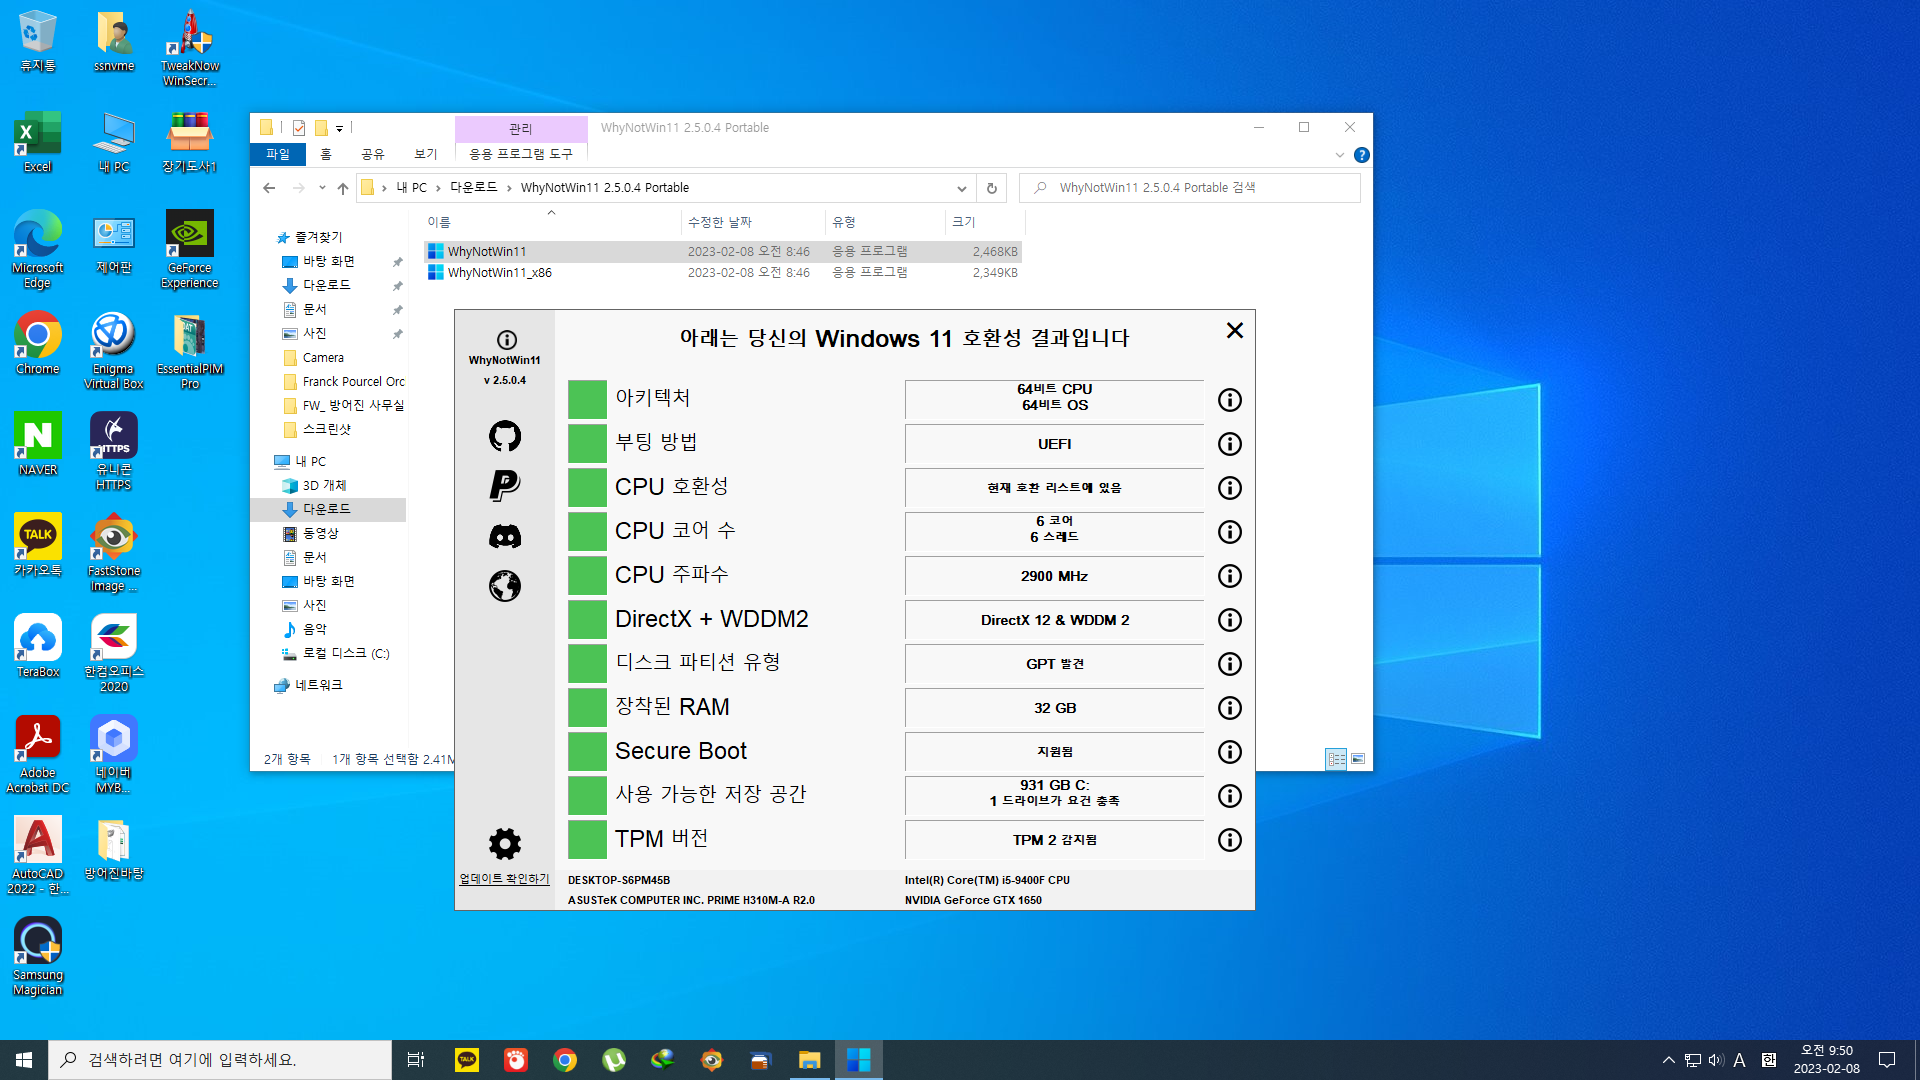Select 스크린샷 folder in navigation pane

pyautogui.click(x=327, y=430)
